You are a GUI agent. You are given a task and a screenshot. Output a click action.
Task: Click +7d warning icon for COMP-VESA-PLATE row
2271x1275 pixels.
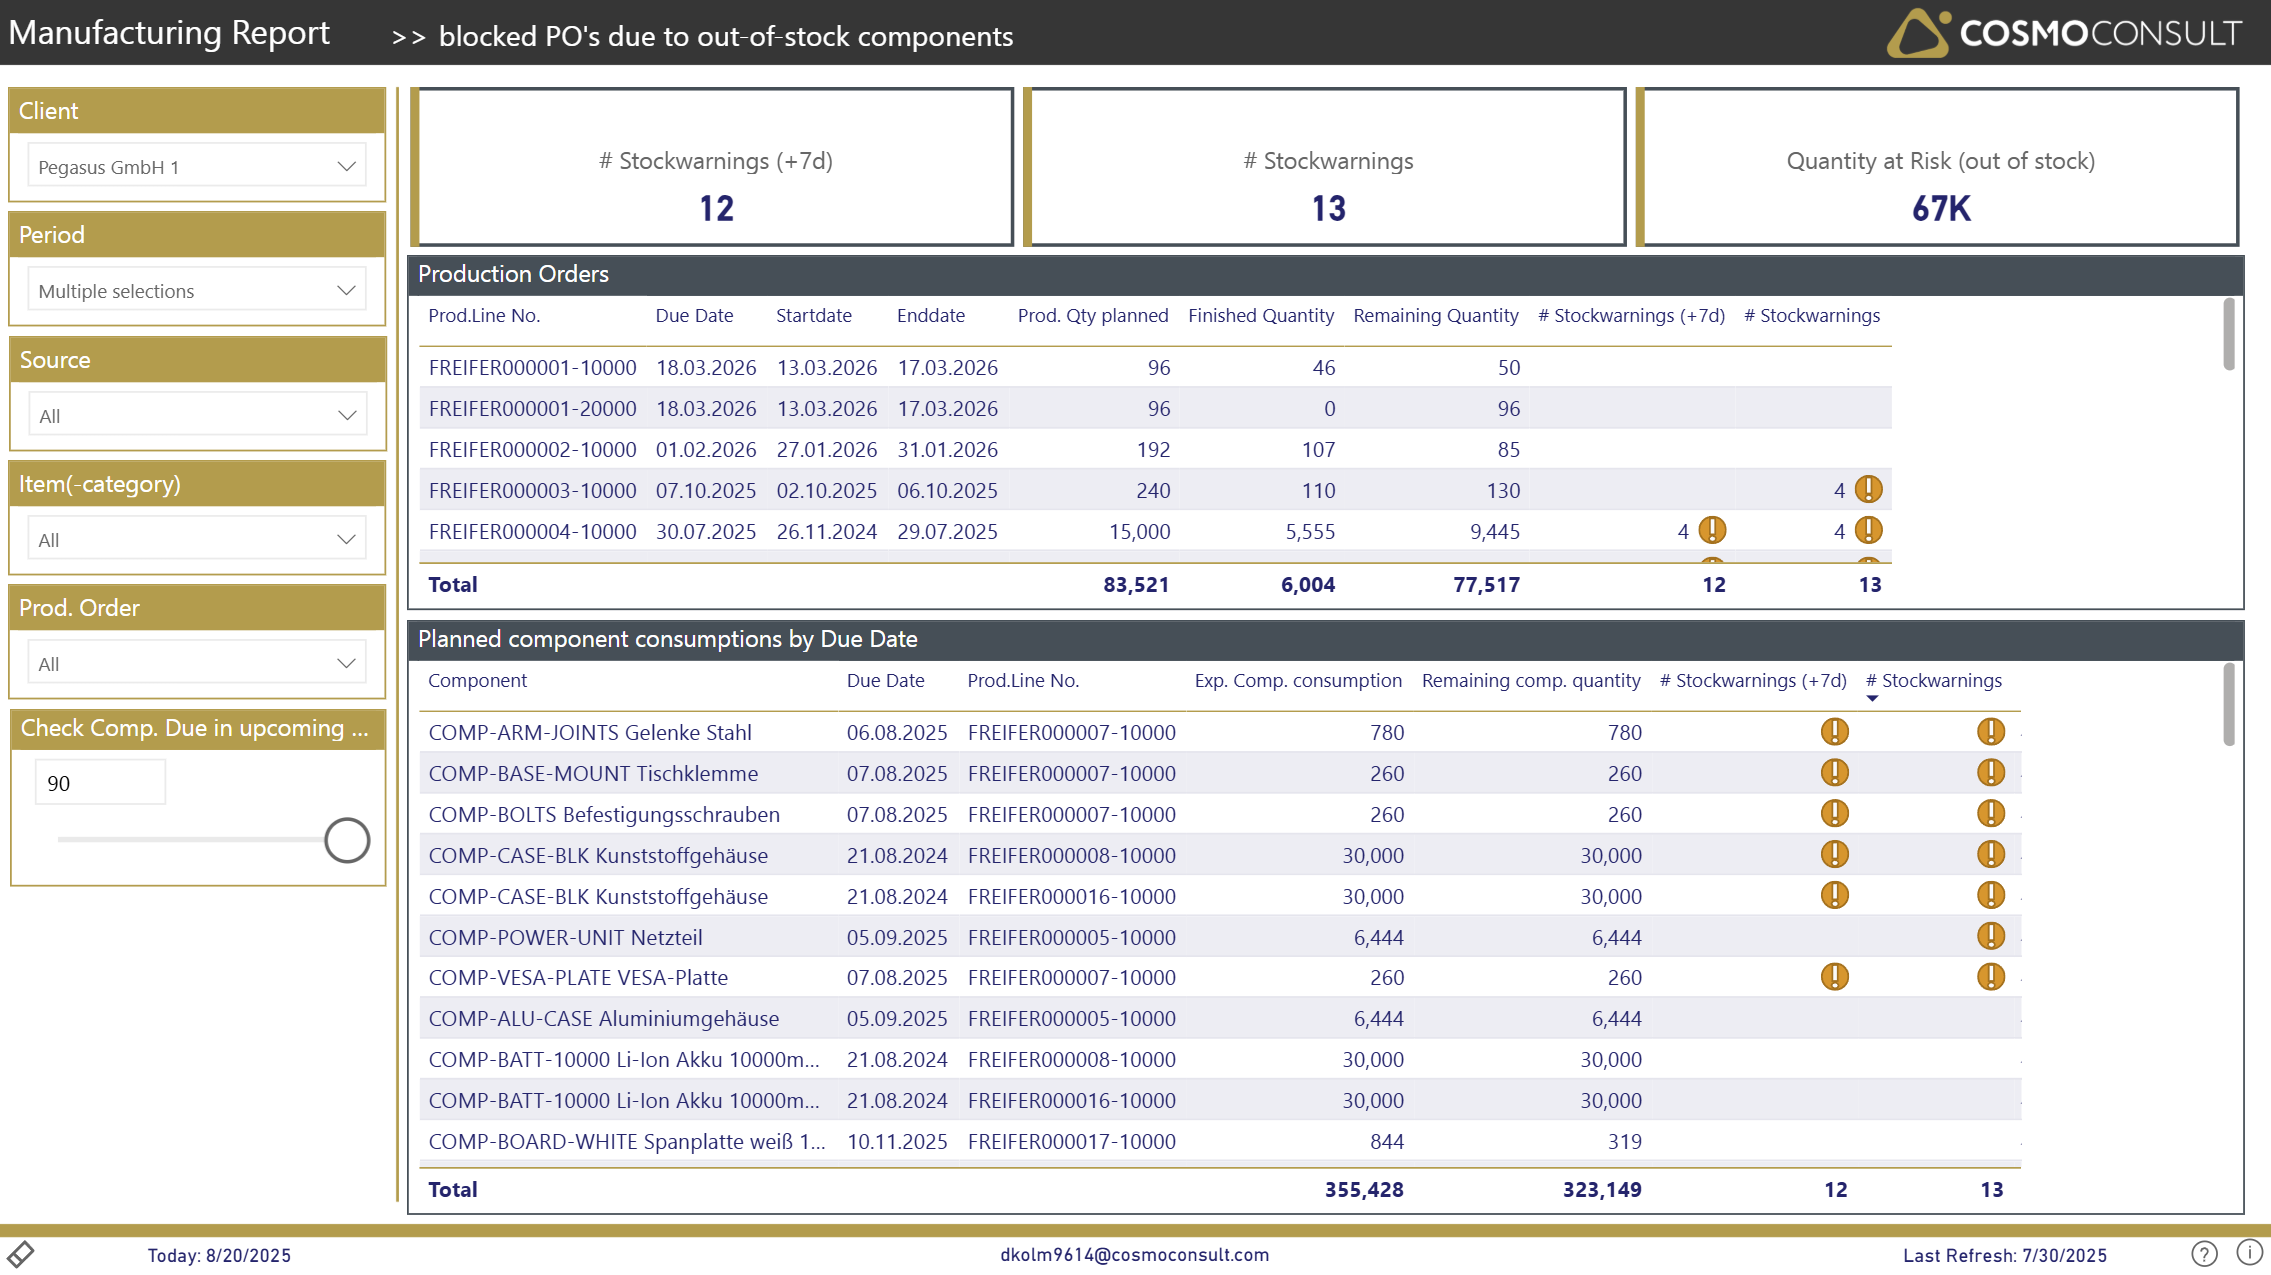coord(1834,977)
